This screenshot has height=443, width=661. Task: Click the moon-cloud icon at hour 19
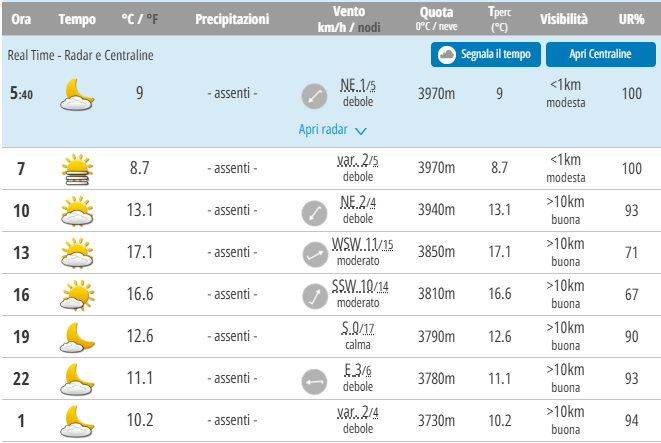[76, 336]
